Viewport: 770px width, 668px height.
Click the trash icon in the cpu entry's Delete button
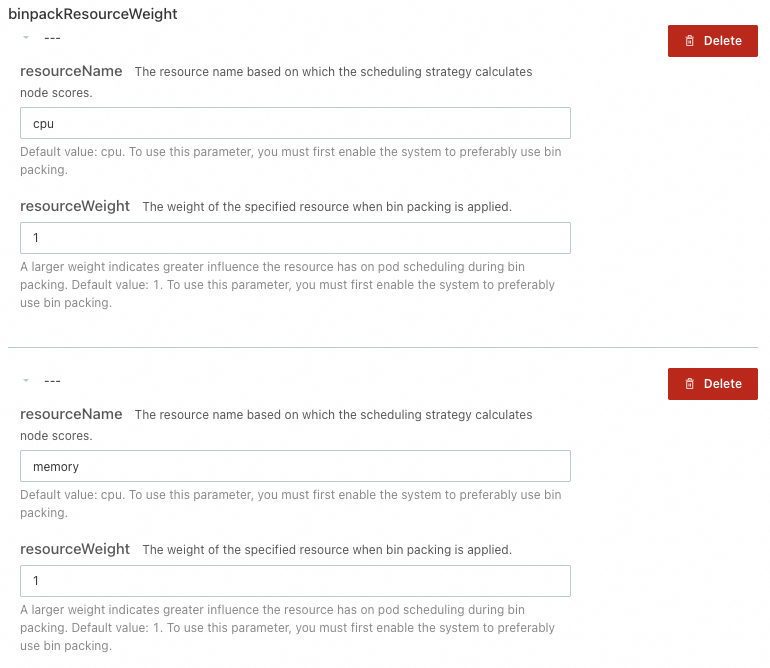click(x=689, y=41)
